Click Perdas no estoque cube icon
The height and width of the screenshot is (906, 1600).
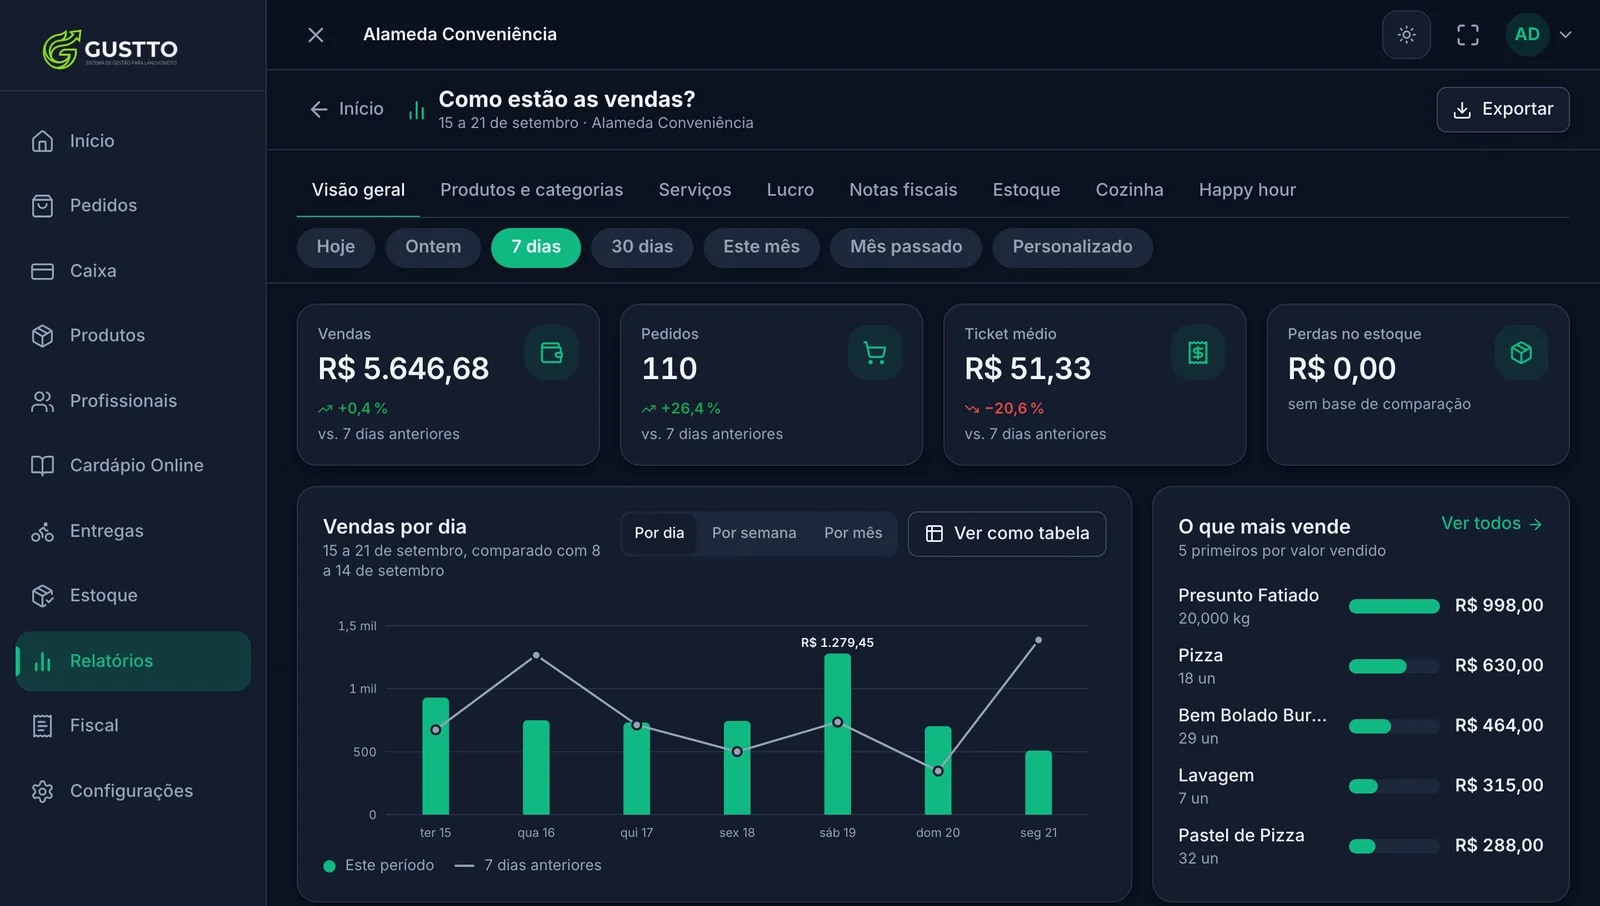point(1521,352)
